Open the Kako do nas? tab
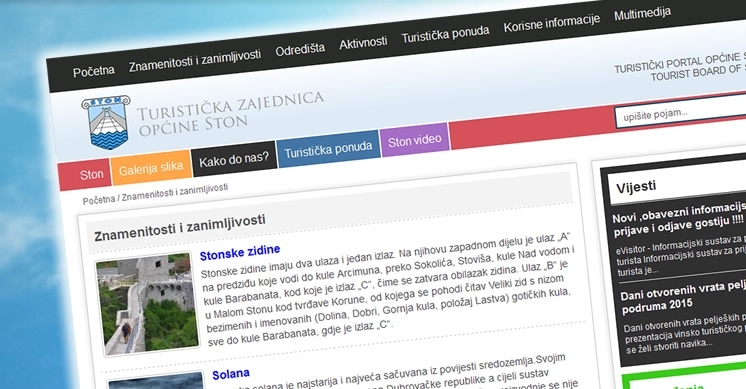The width and height of the screenshot is (746, 389). [x=234, y=159]
